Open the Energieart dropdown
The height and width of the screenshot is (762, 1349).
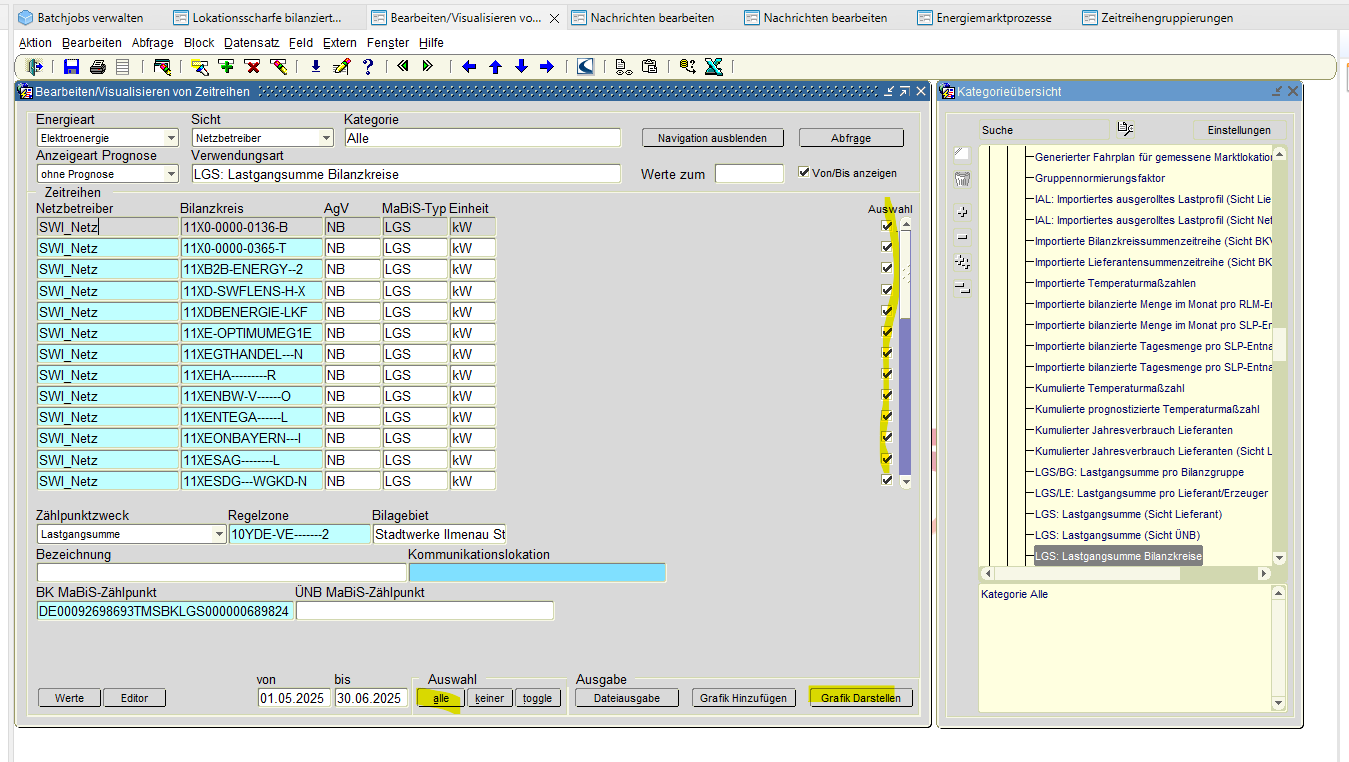[171, 138]
